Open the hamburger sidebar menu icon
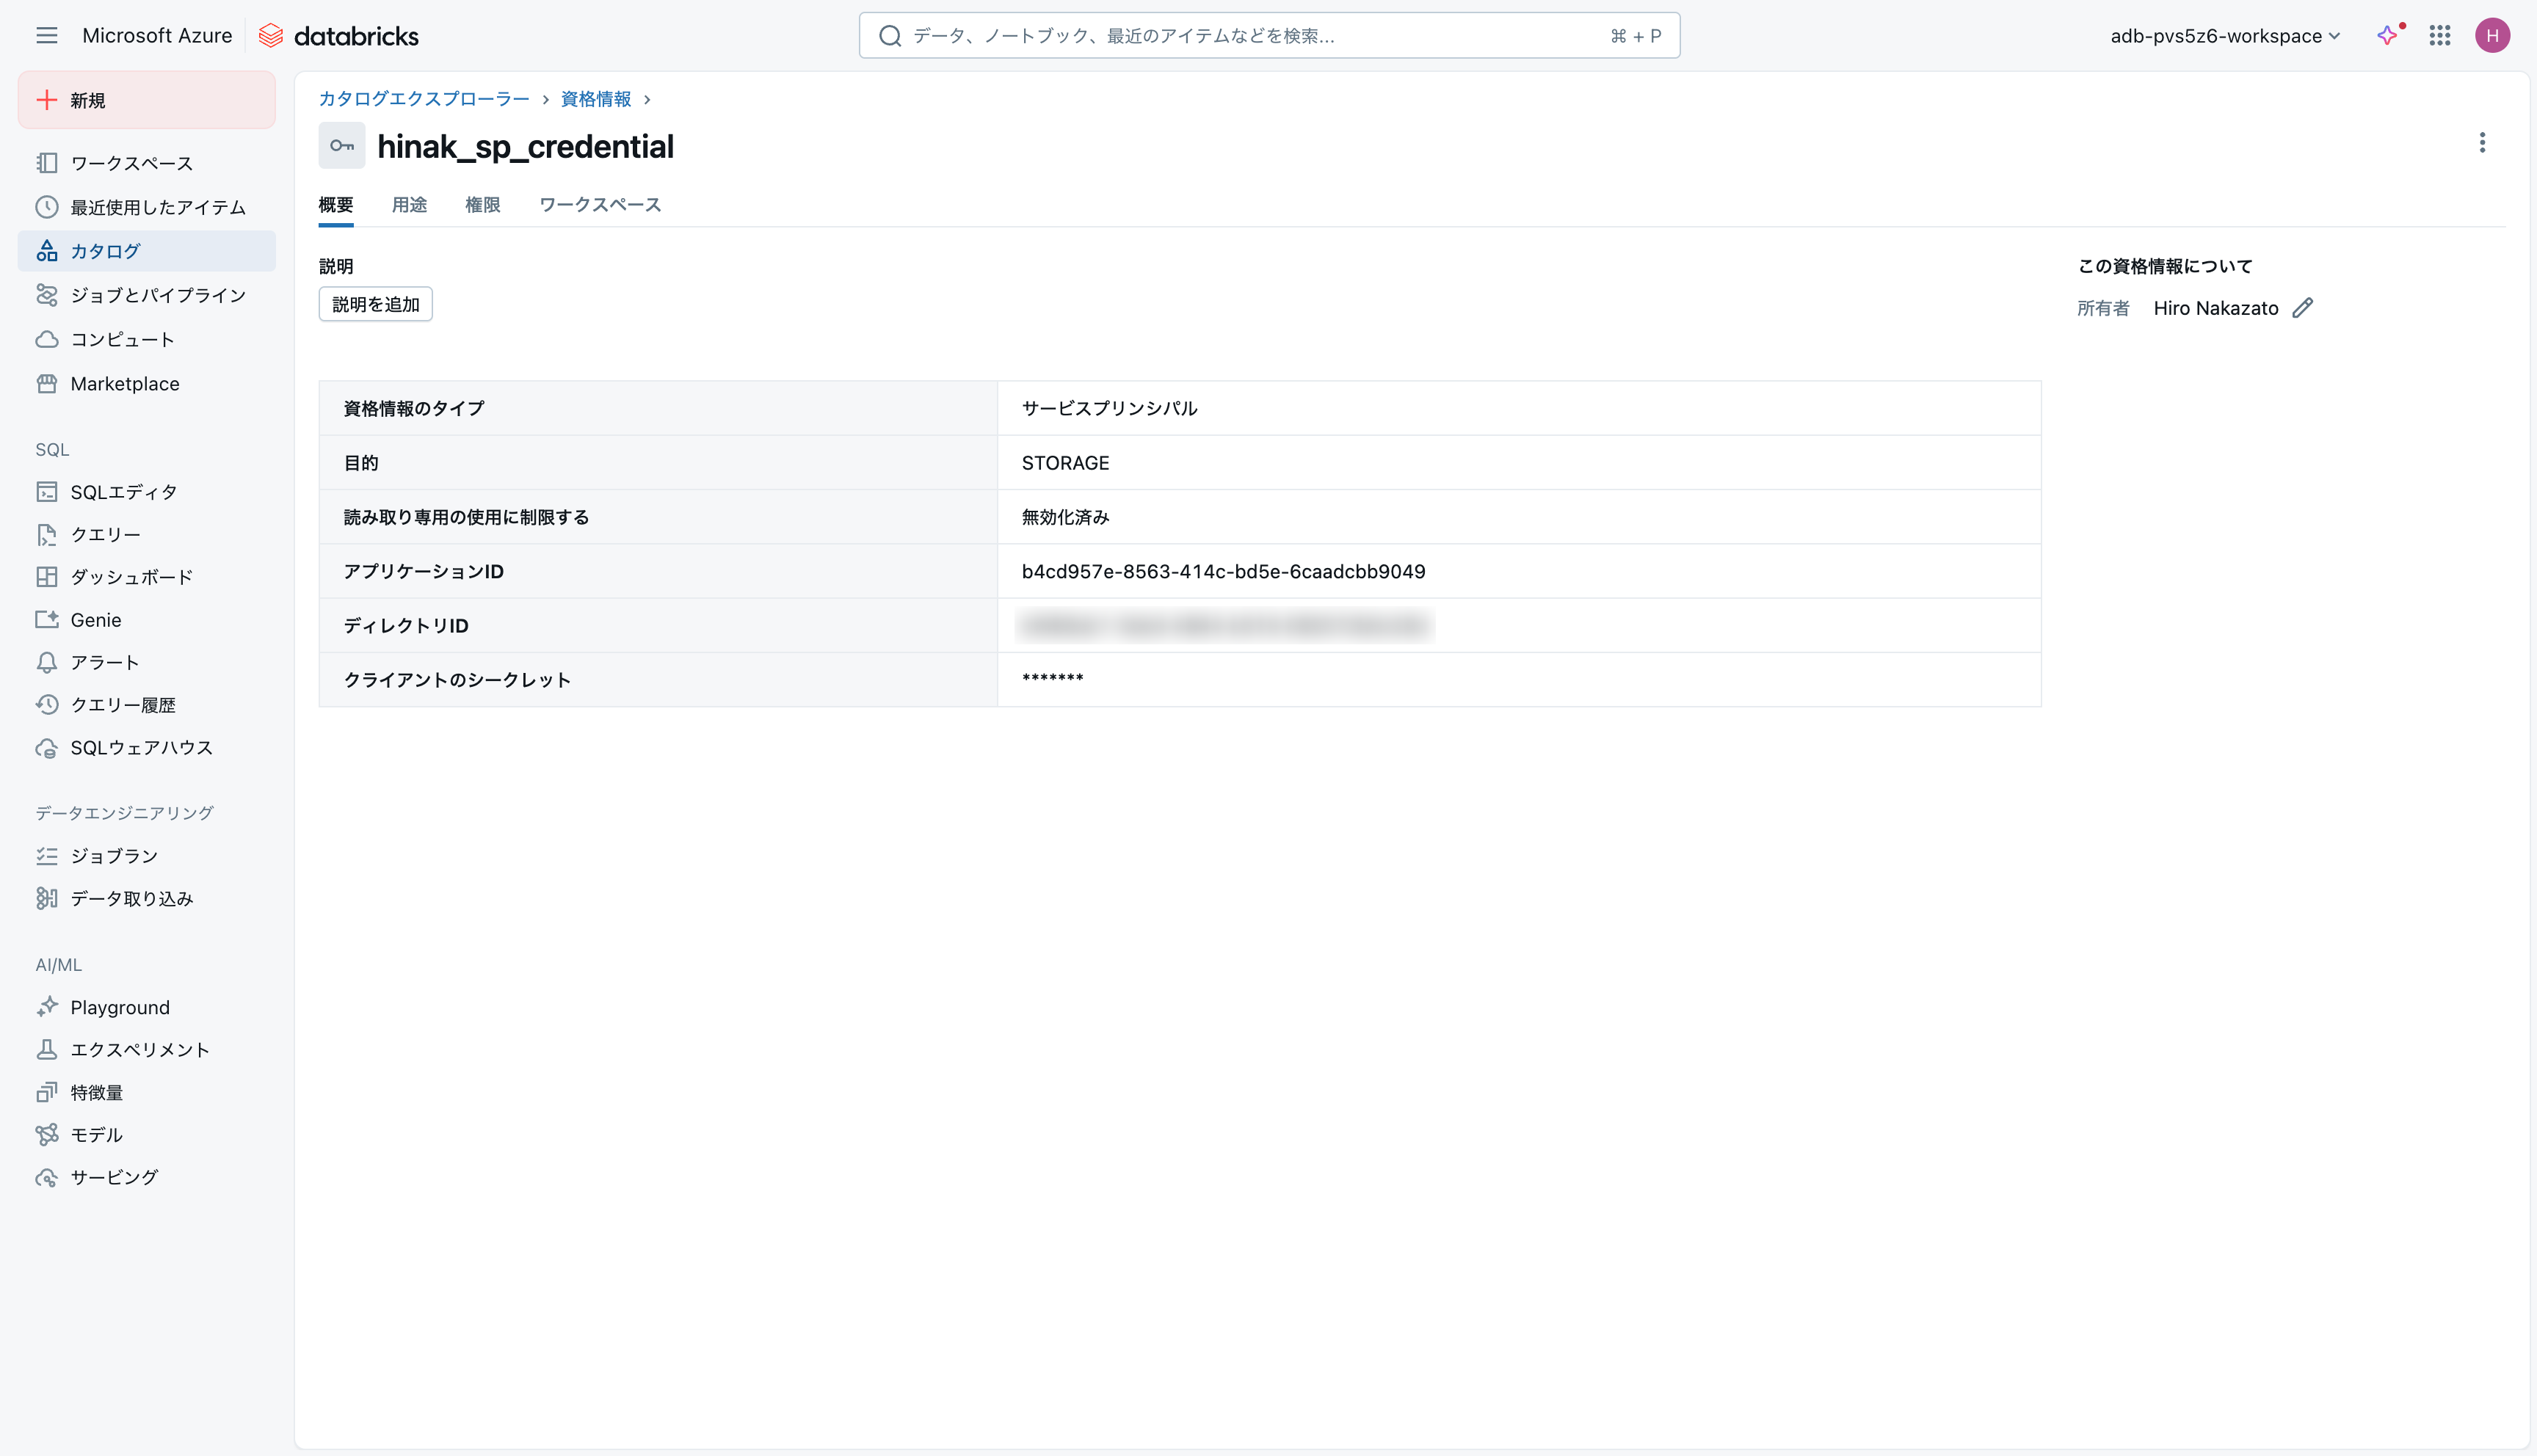 (46, 36)
